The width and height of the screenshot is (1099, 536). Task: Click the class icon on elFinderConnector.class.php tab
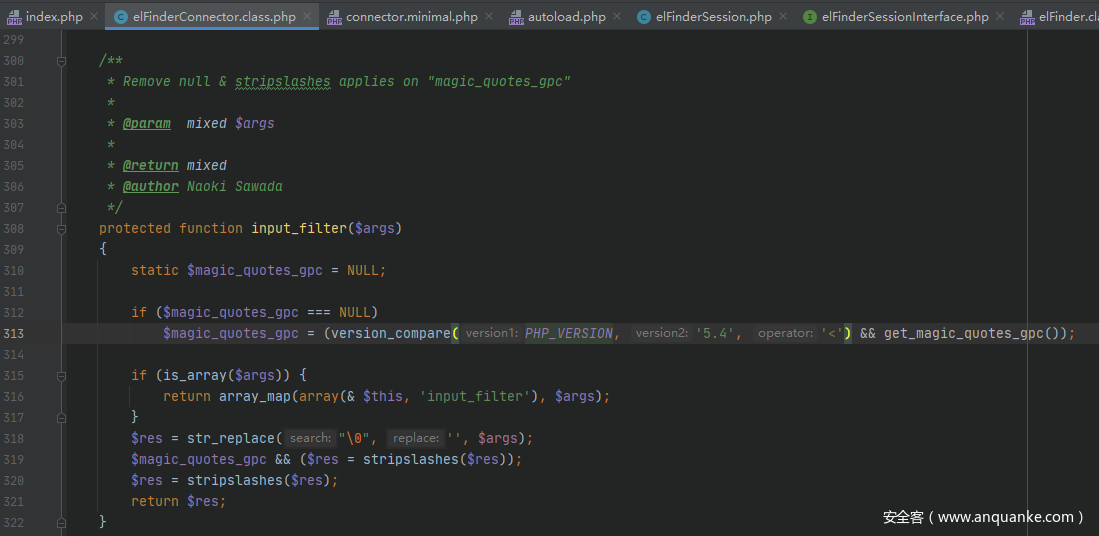(x=121, y=17)
